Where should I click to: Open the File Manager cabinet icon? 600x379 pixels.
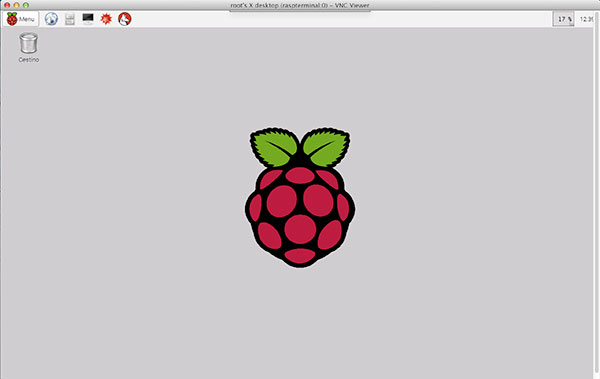(x=70, y=19)
